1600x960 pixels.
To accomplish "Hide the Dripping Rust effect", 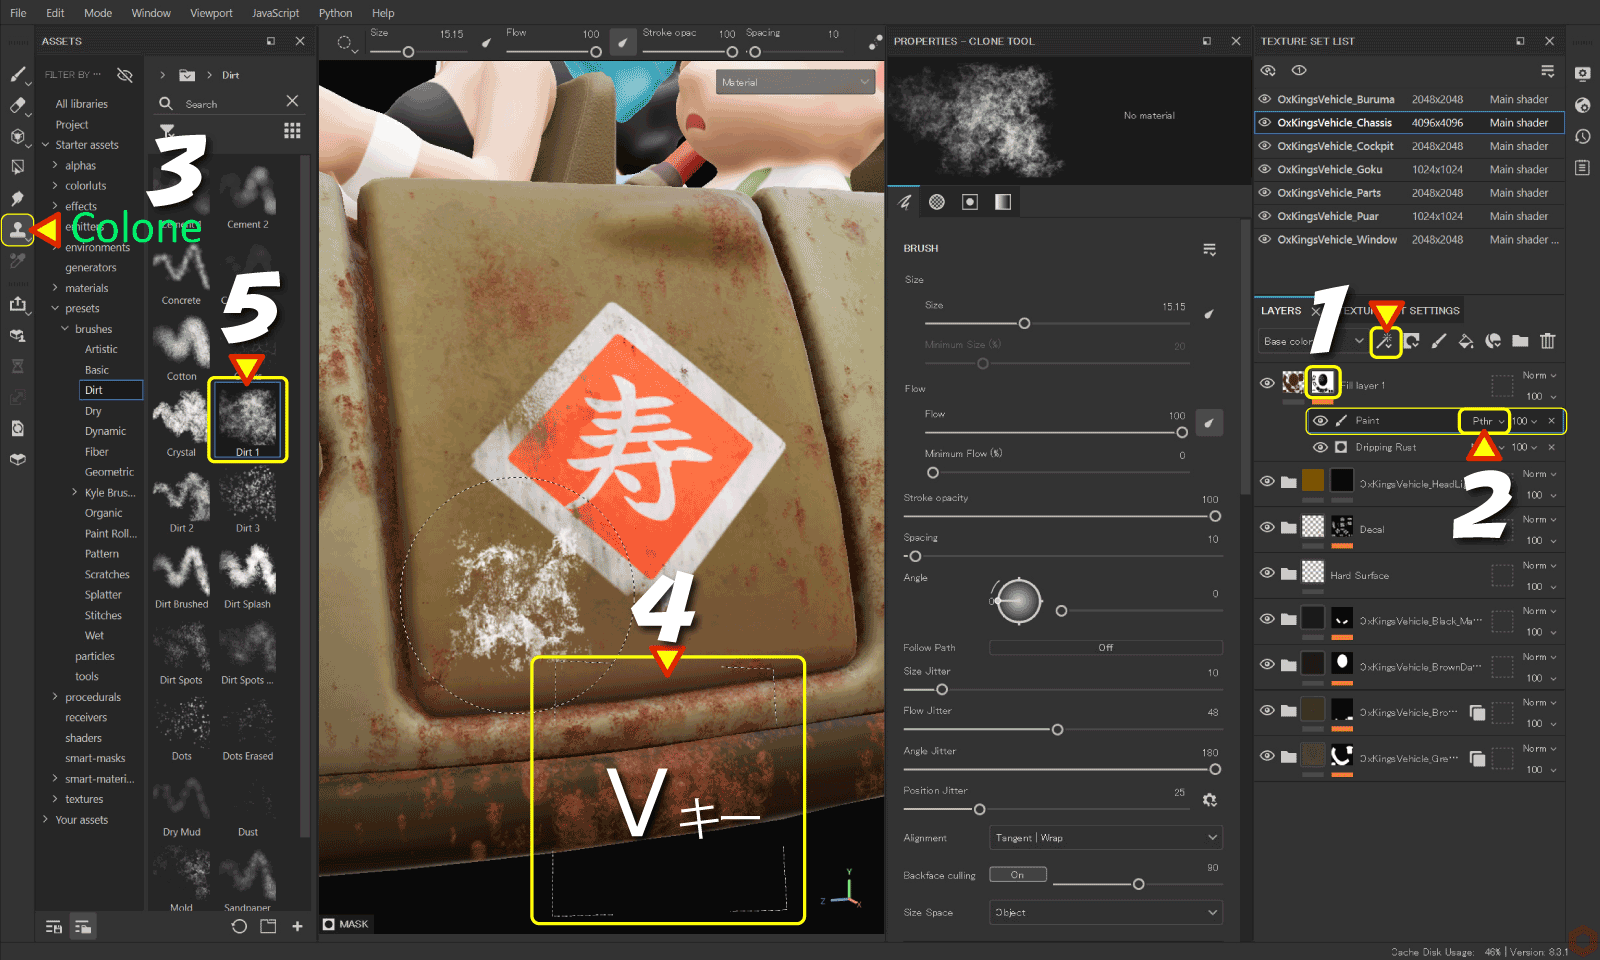I will [1320, 447].
